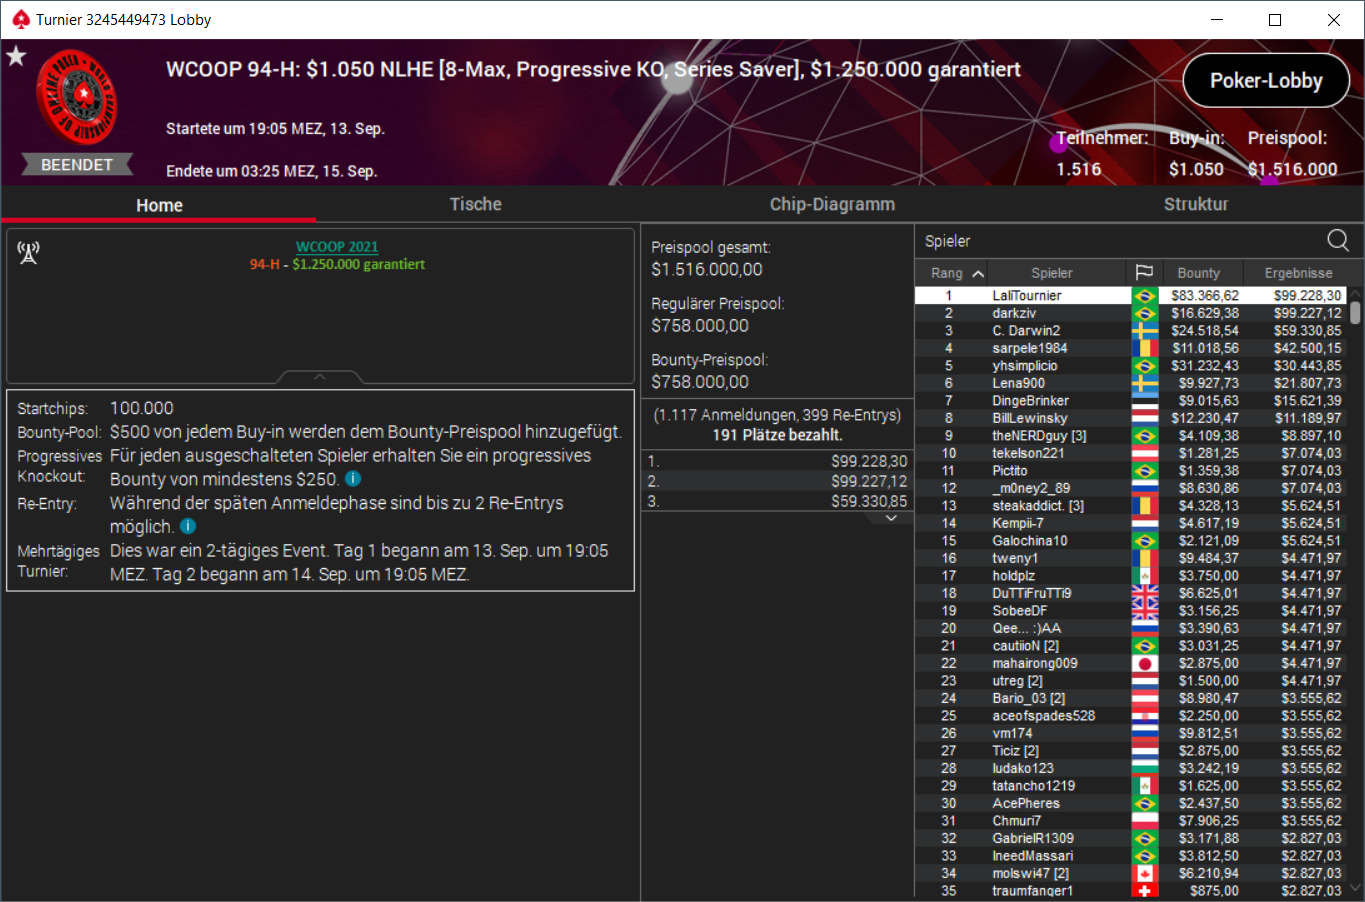Click the favorite star icon

(x=16, y=56)
